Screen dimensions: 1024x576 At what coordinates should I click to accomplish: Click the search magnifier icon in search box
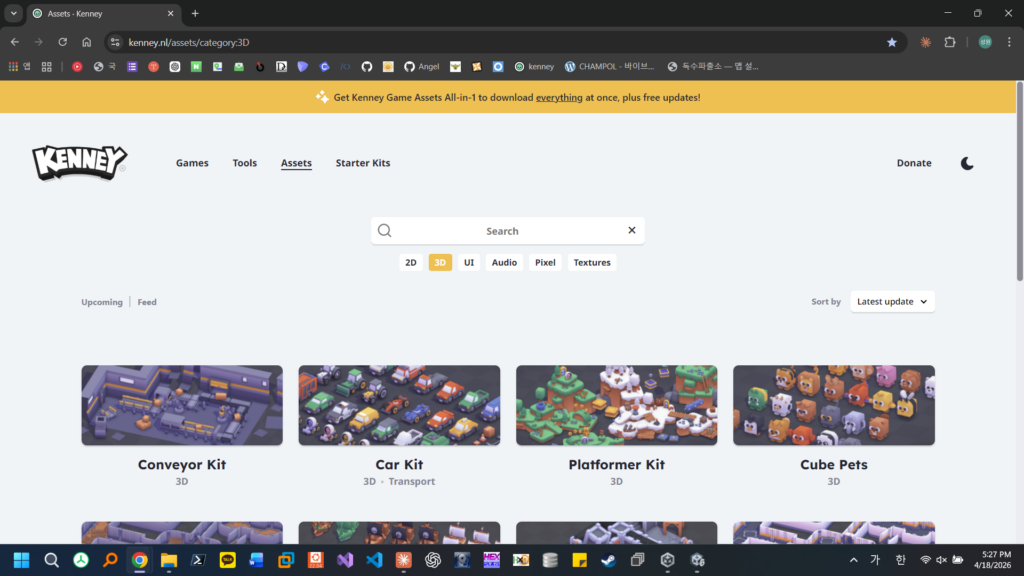click(x=385, y=231)
